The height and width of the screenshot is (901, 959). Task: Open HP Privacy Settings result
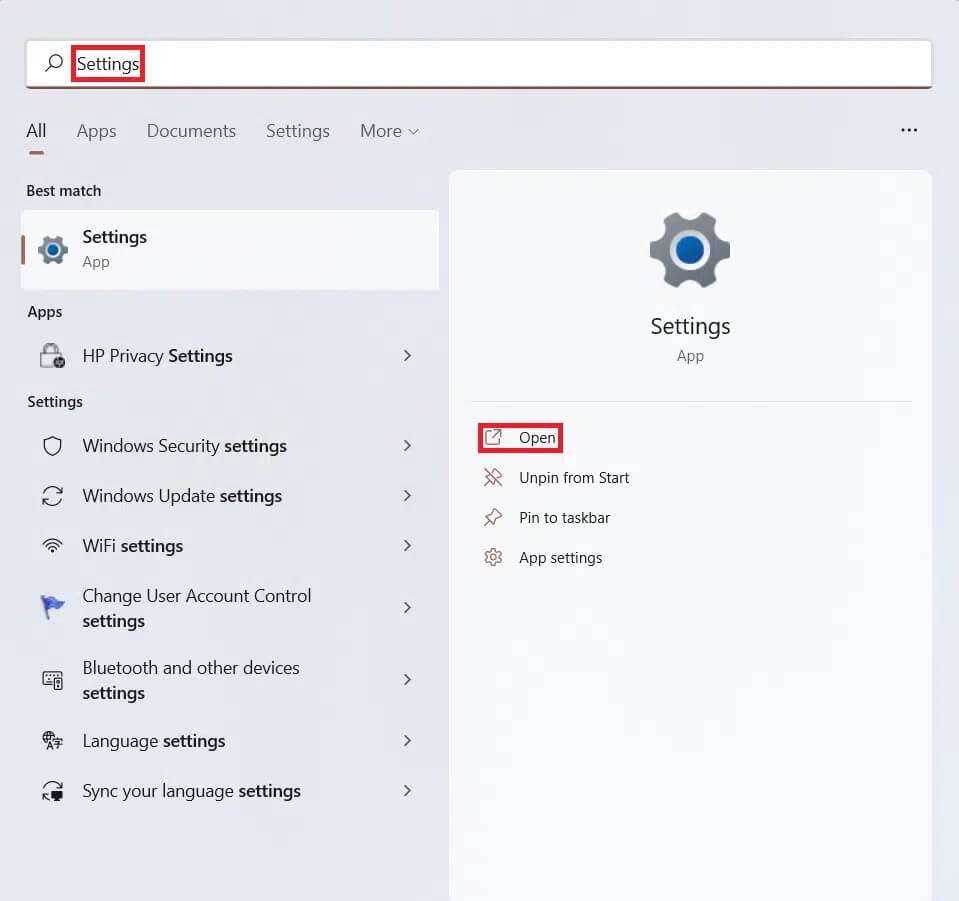click(x=230, y=355)
